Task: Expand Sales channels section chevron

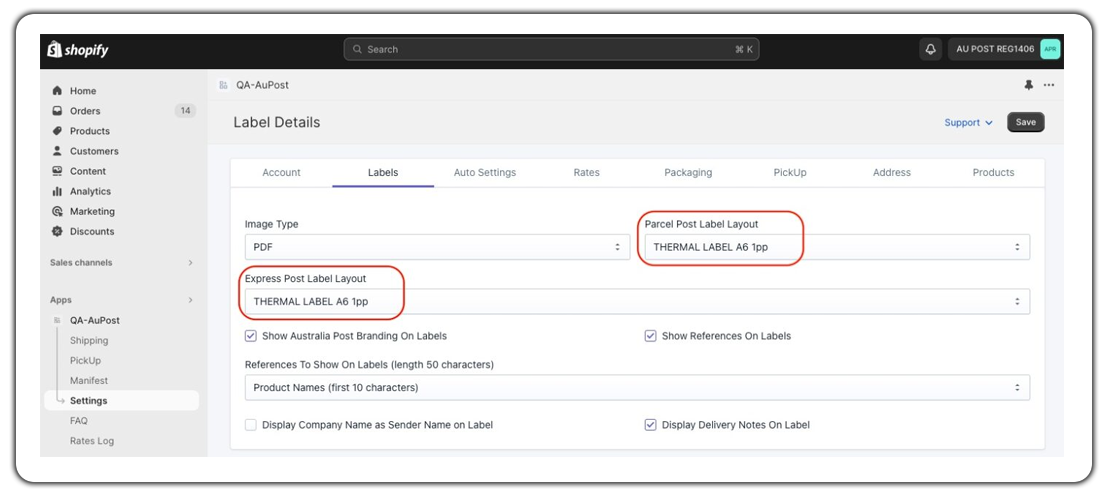Action: coord(190,262)
